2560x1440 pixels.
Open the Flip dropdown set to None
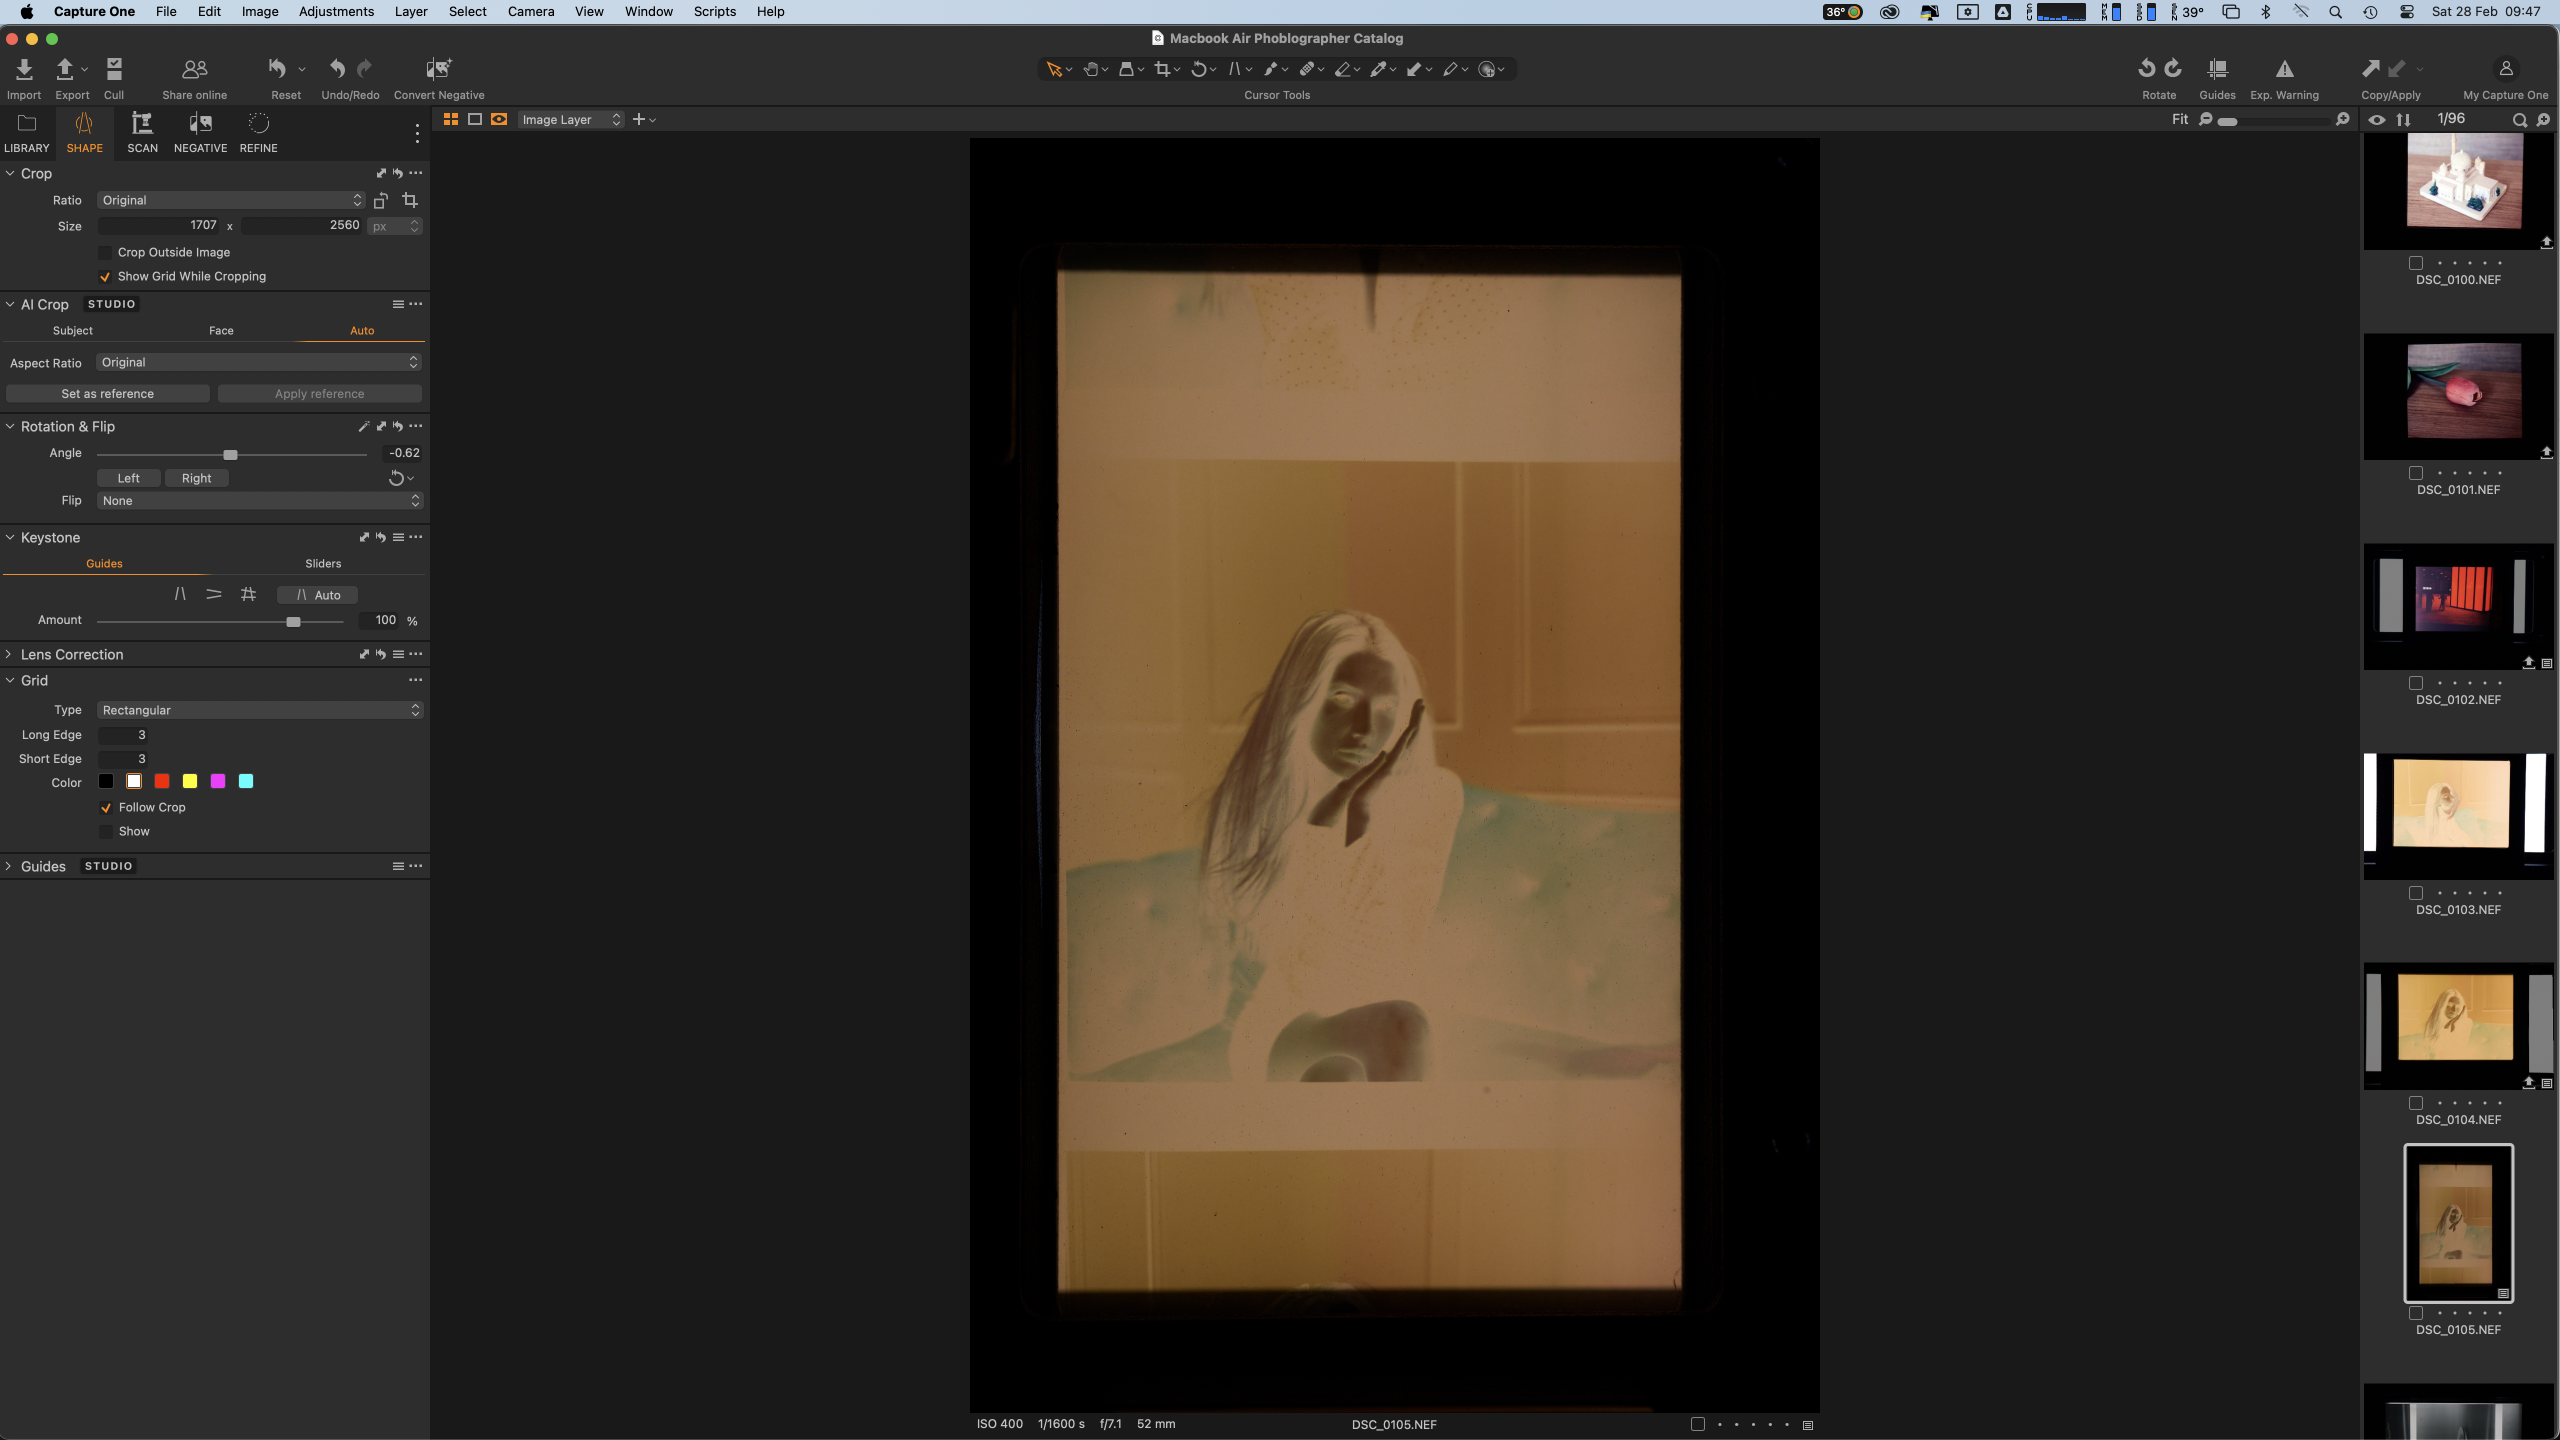[258, 500]
